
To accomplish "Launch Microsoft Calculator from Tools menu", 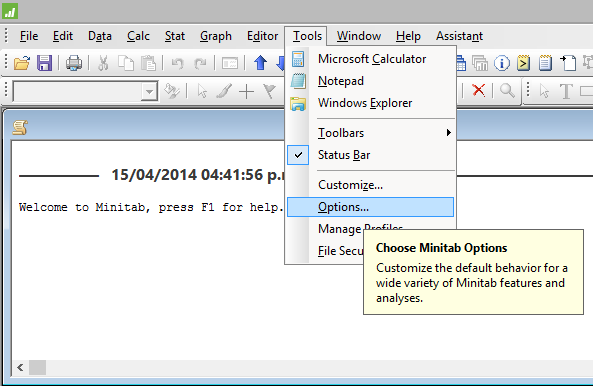I will pos(371,59).
